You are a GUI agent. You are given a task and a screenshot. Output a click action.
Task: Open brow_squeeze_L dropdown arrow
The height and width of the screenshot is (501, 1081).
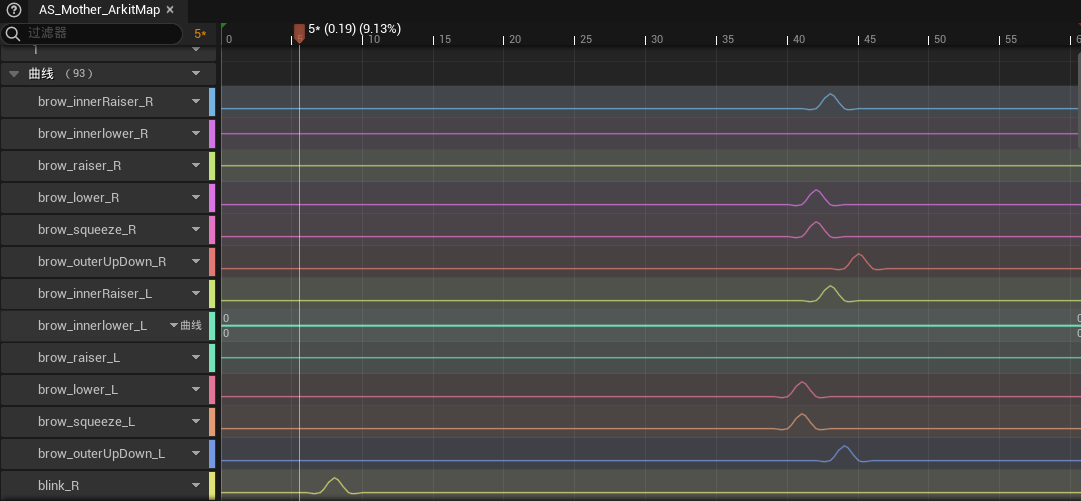(196, 422)
